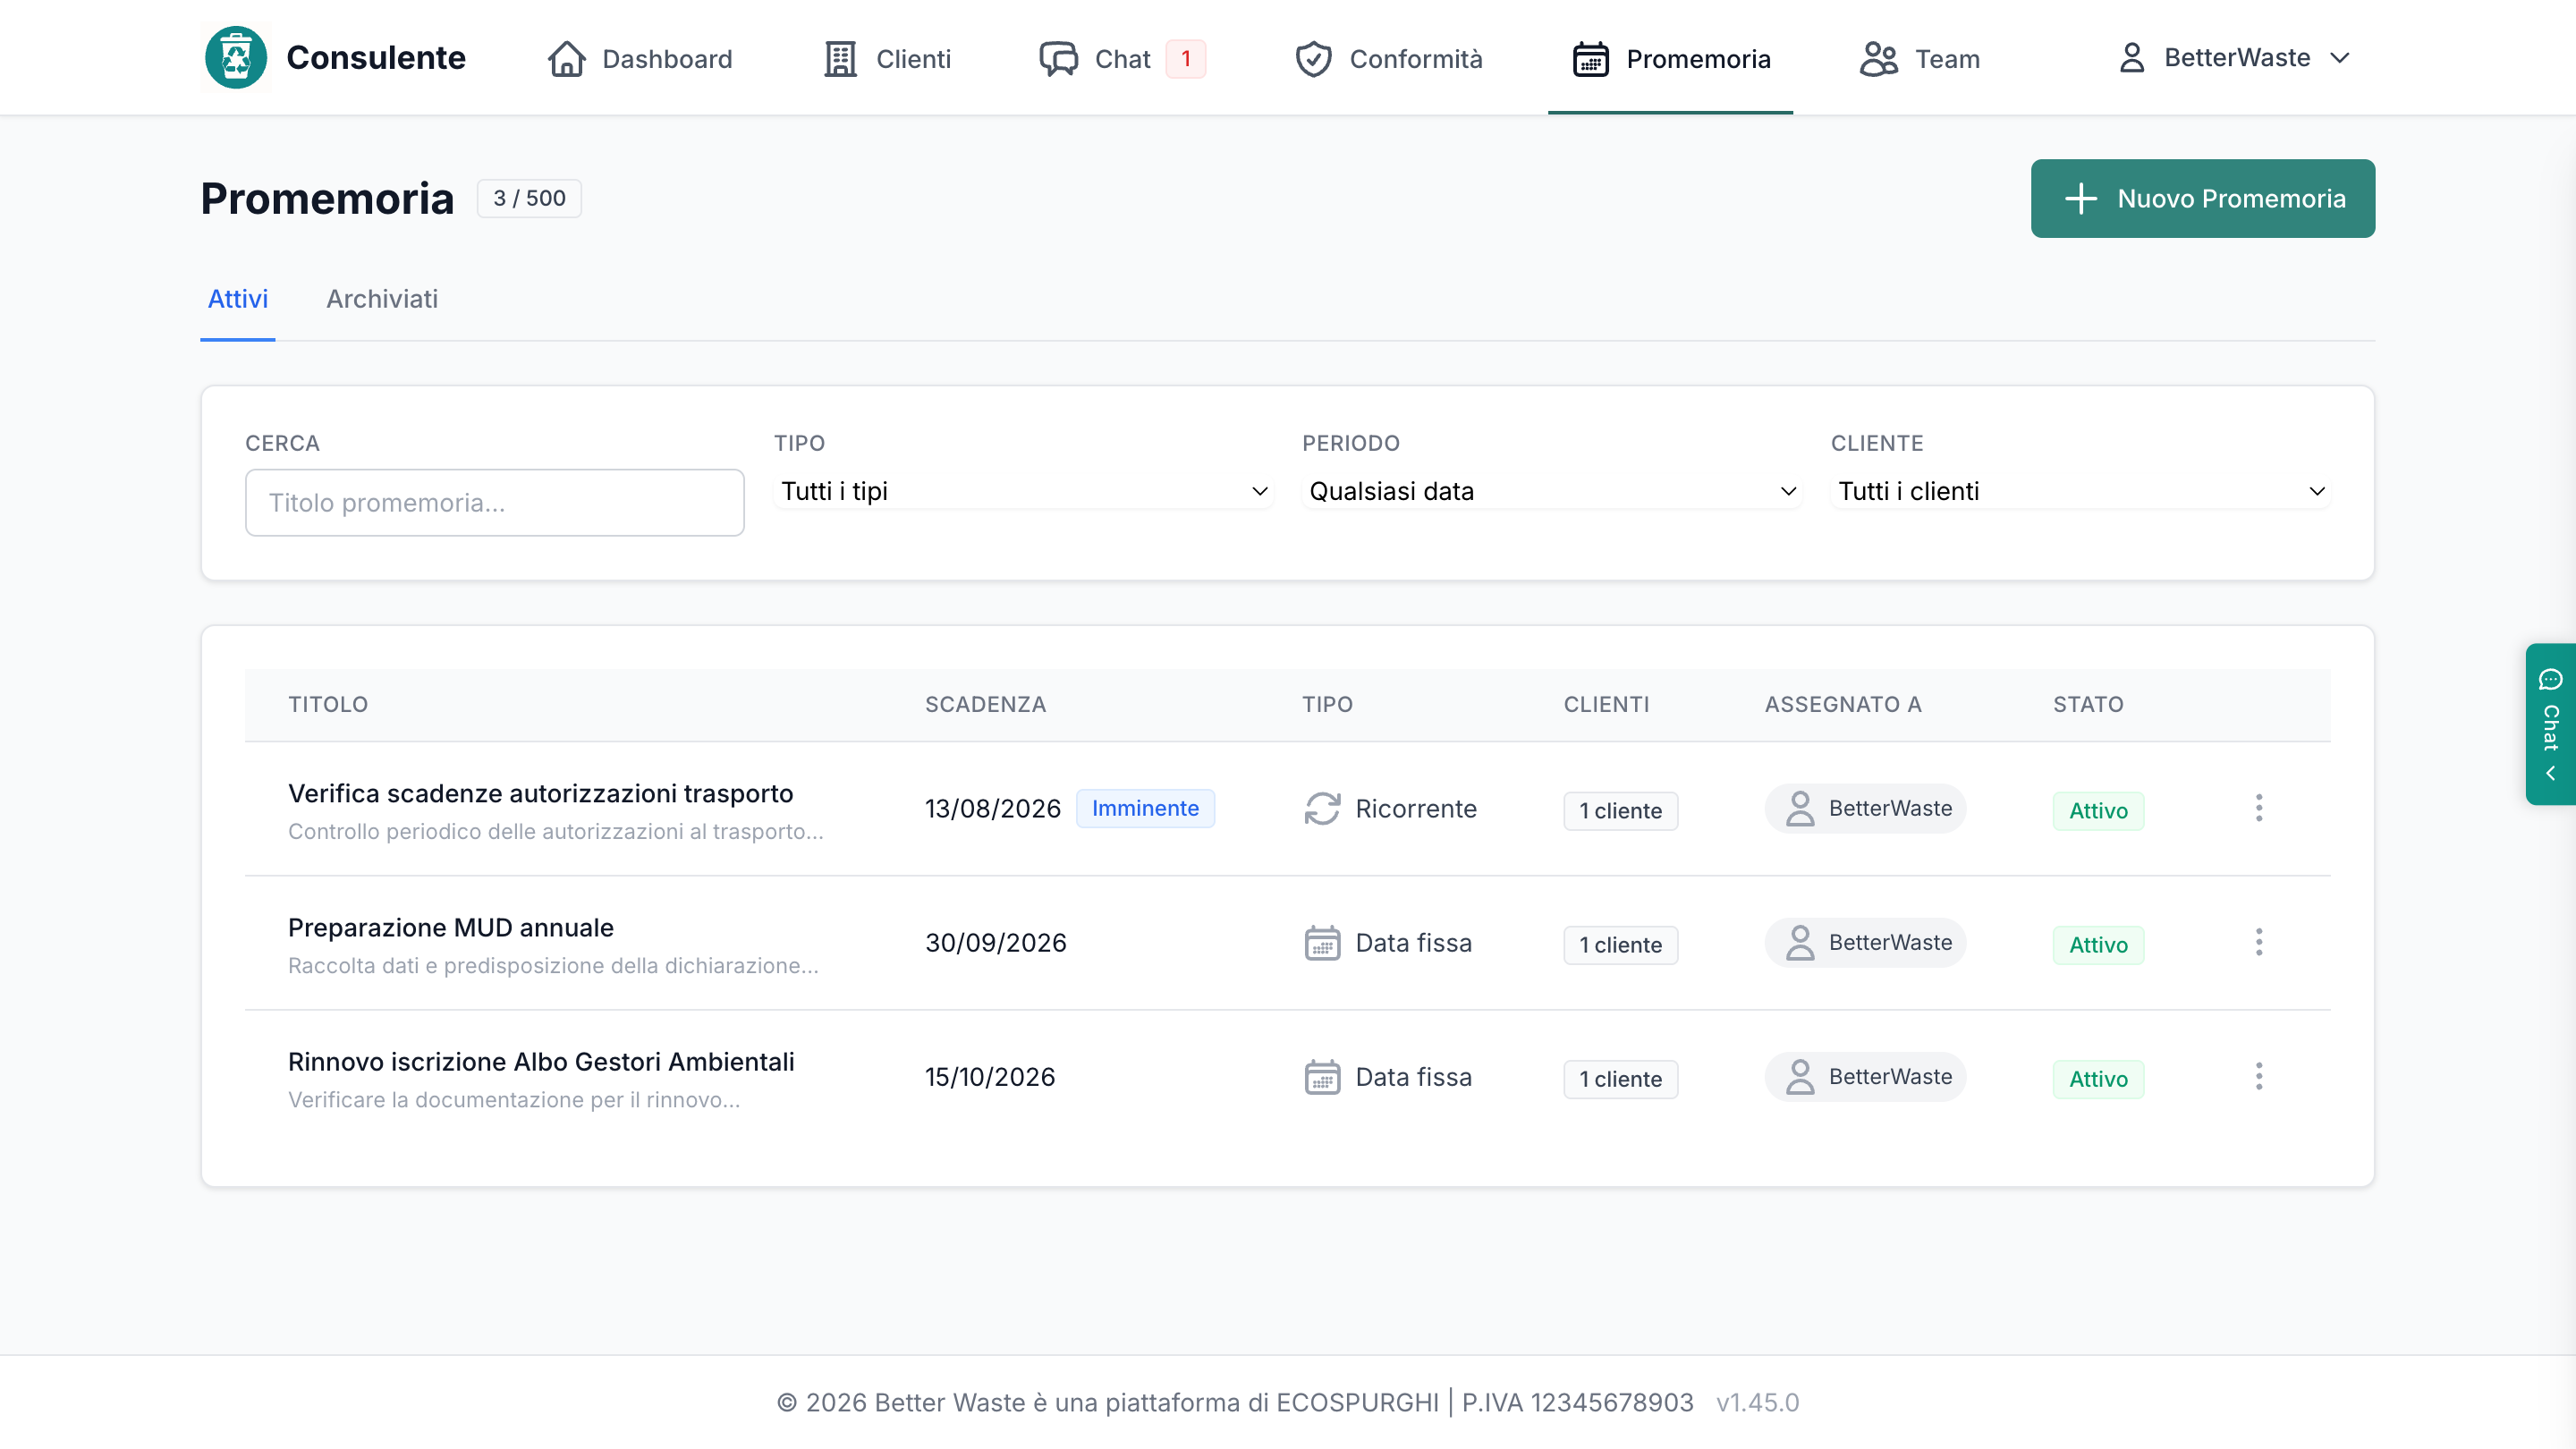2576x1449 pixels.
Task: Click the Consulente recycling bin logo
Action: [x=236, y=58]
